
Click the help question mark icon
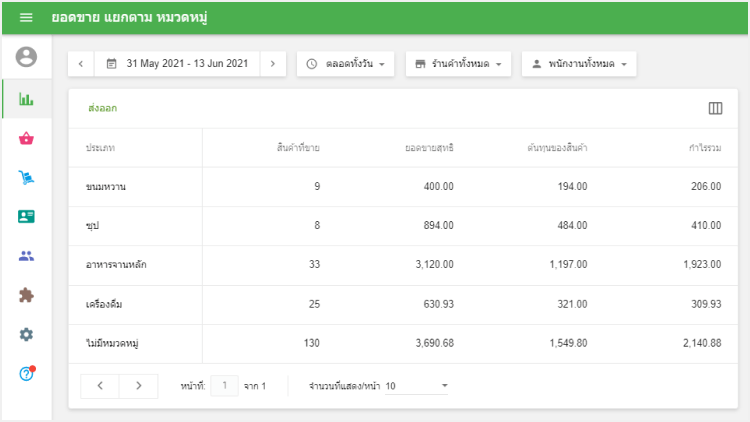pyautogui.click(x=26, y=373)
